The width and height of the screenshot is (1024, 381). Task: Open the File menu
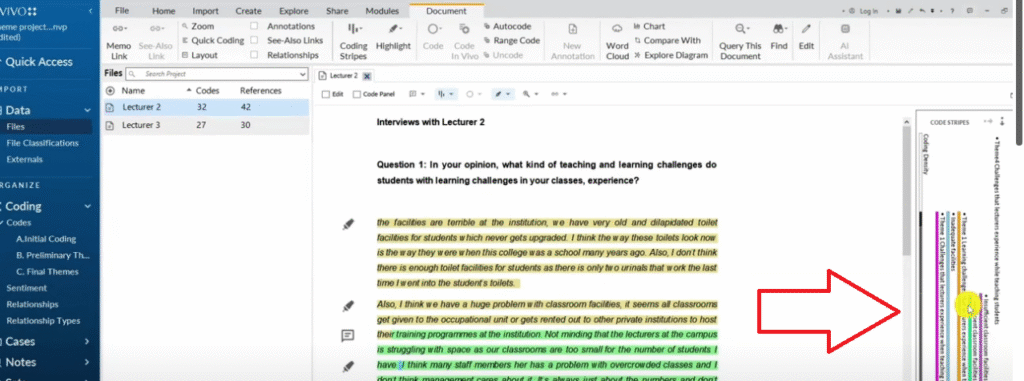pyautogui.click(x=121, y=11)
